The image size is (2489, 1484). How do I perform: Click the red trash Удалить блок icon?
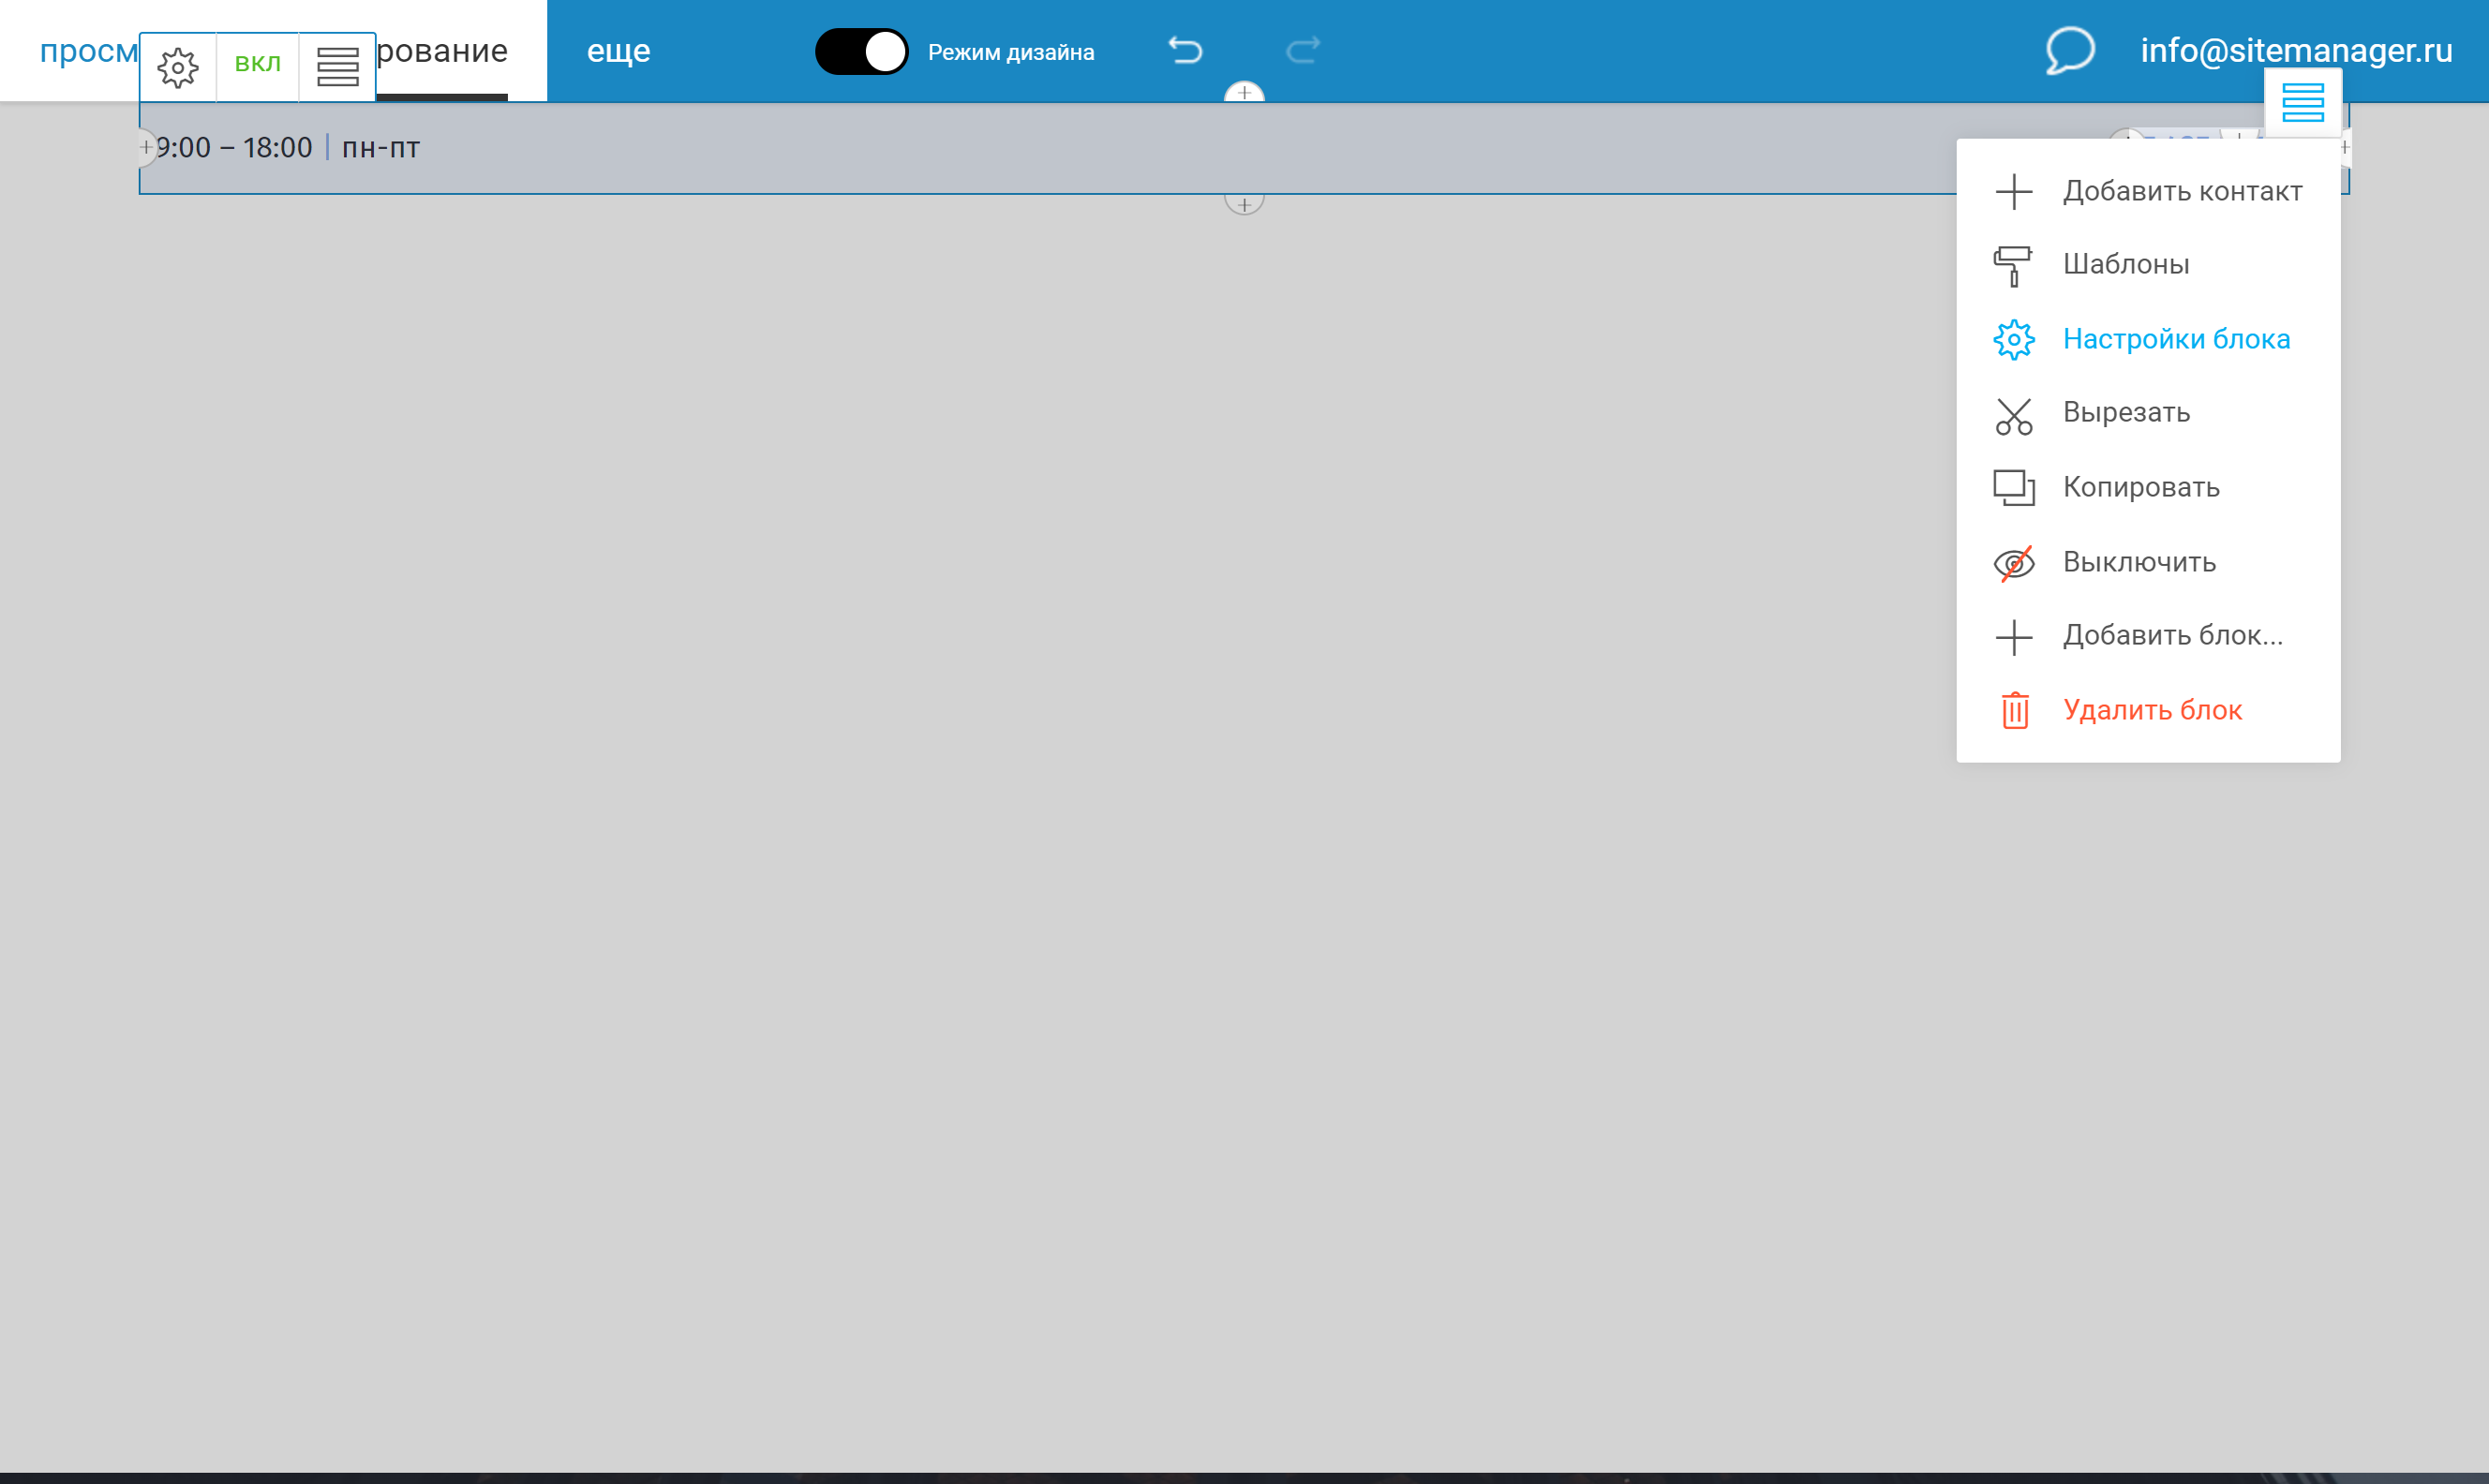[2014, 710]
